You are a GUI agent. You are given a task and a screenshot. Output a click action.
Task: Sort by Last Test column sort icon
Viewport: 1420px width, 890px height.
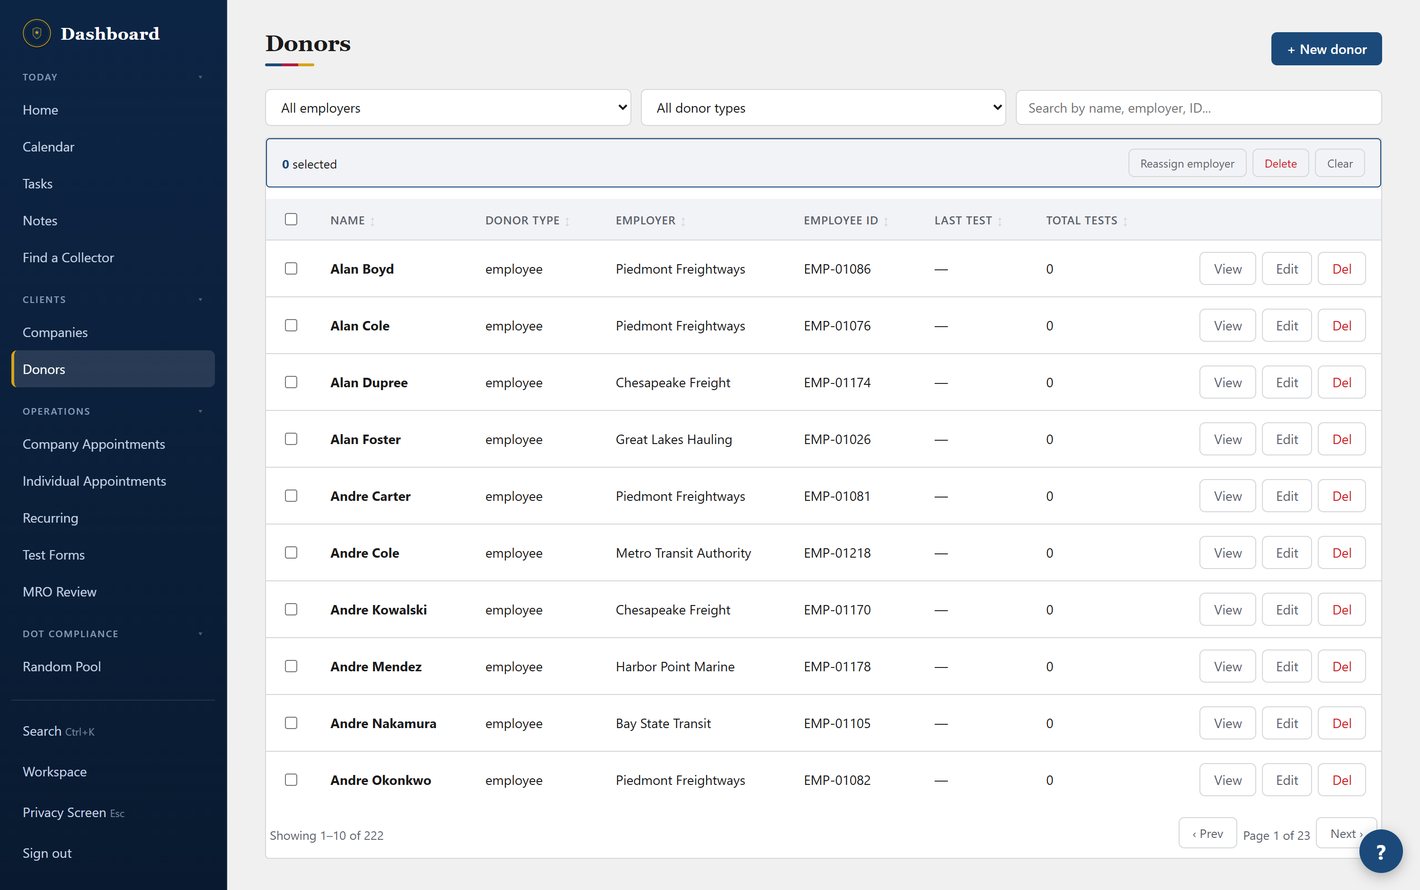1000,222
